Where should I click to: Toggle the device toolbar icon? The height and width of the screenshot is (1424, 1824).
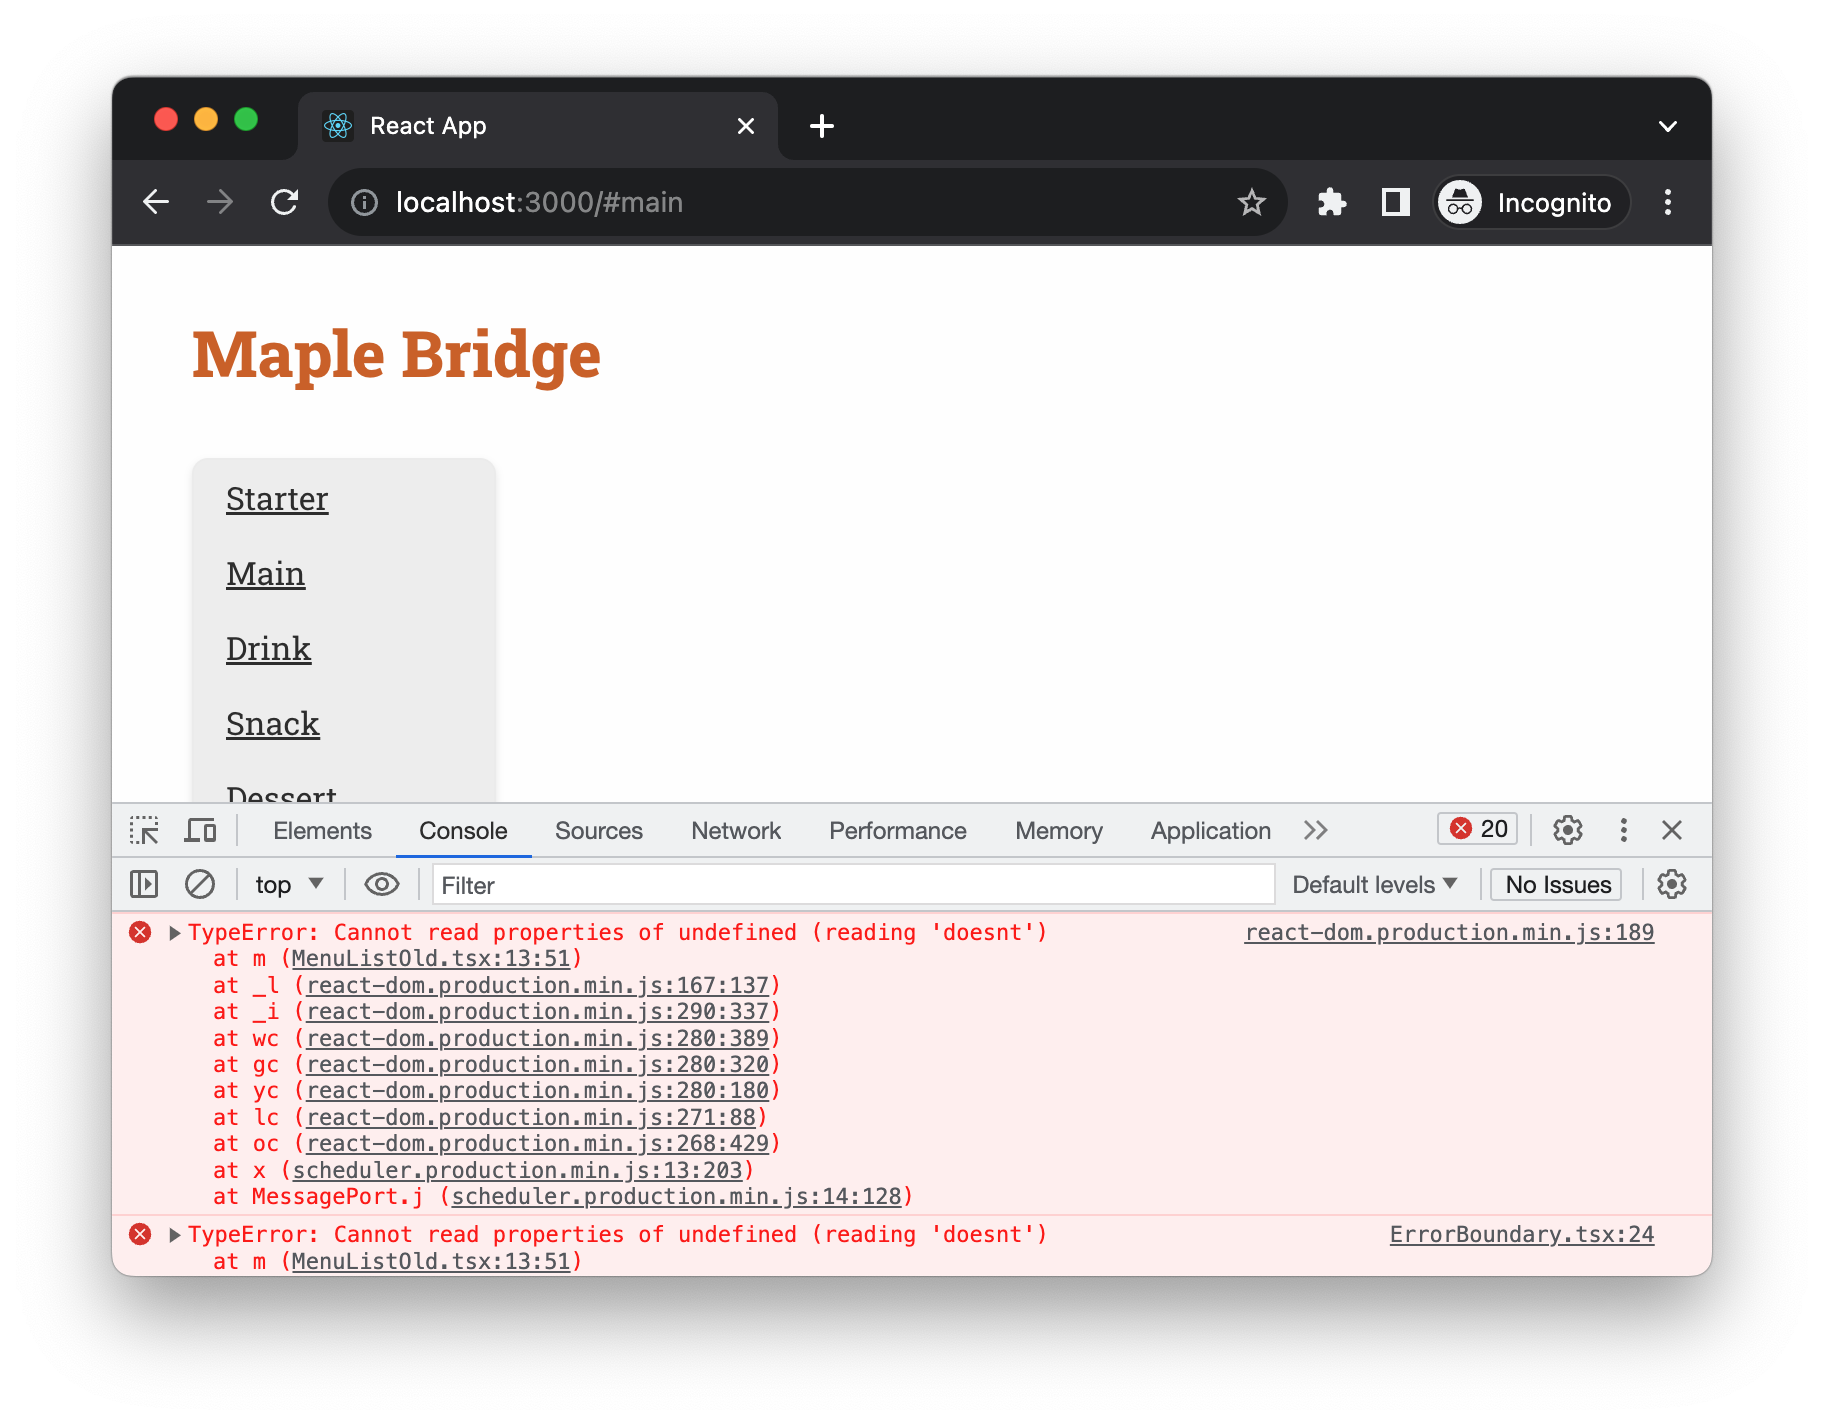pos(201,830)
